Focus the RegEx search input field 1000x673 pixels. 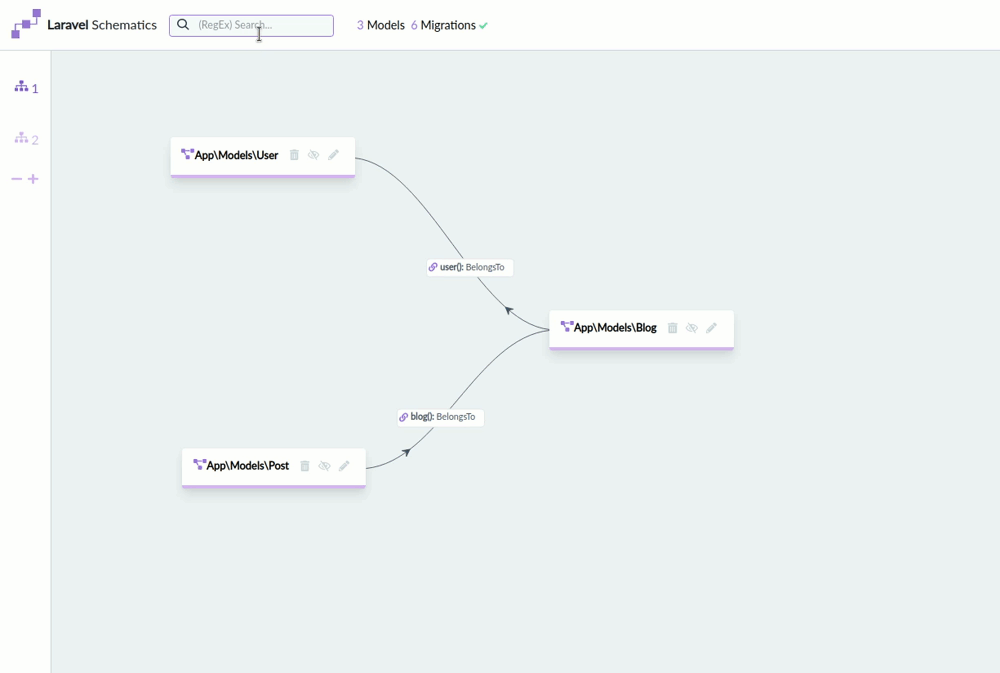251,26
